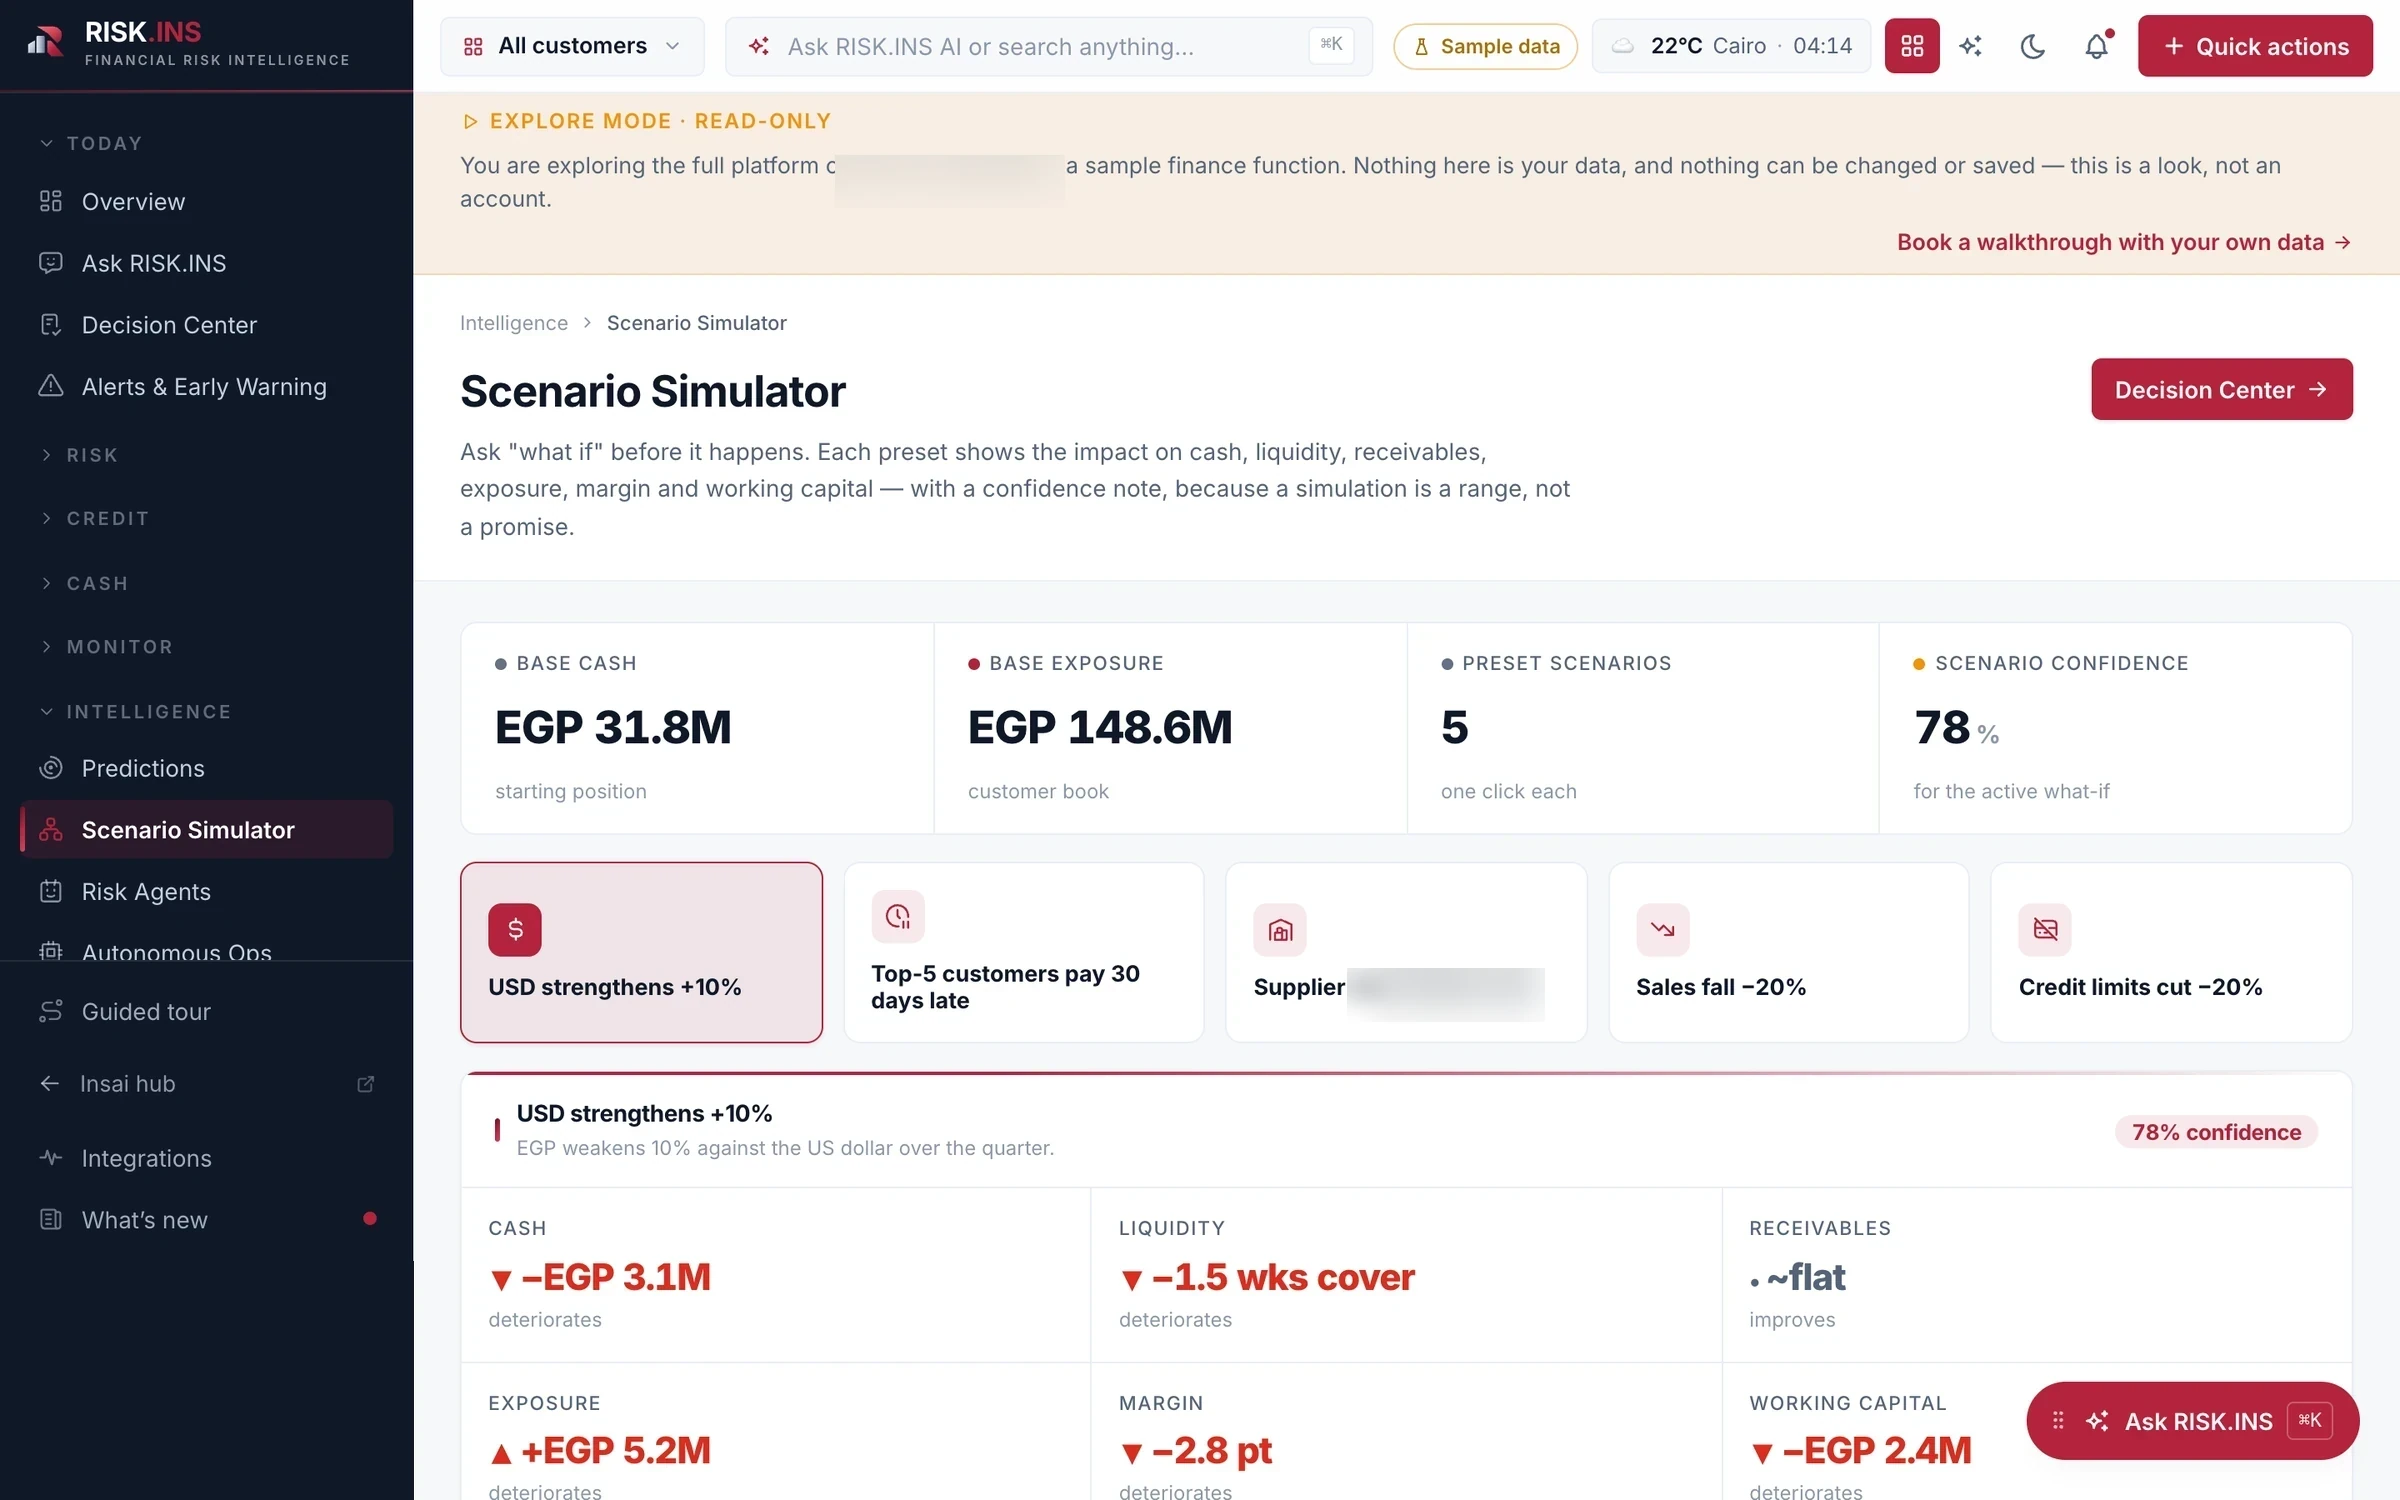Click the AI sparkle icon in top bar
Screen dimensions: 2400x1500
tap(1971, 46)
